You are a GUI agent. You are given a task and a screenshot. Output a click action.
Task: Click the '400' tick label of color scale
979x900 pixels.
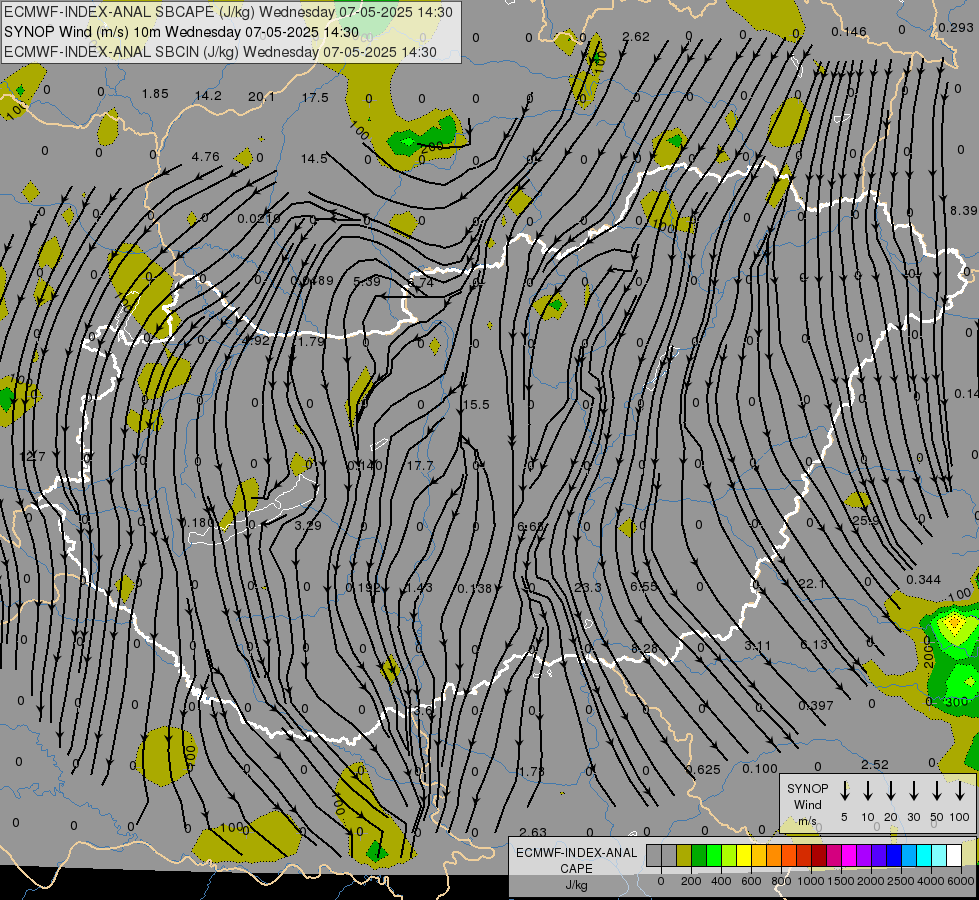(x=721, y=881)
